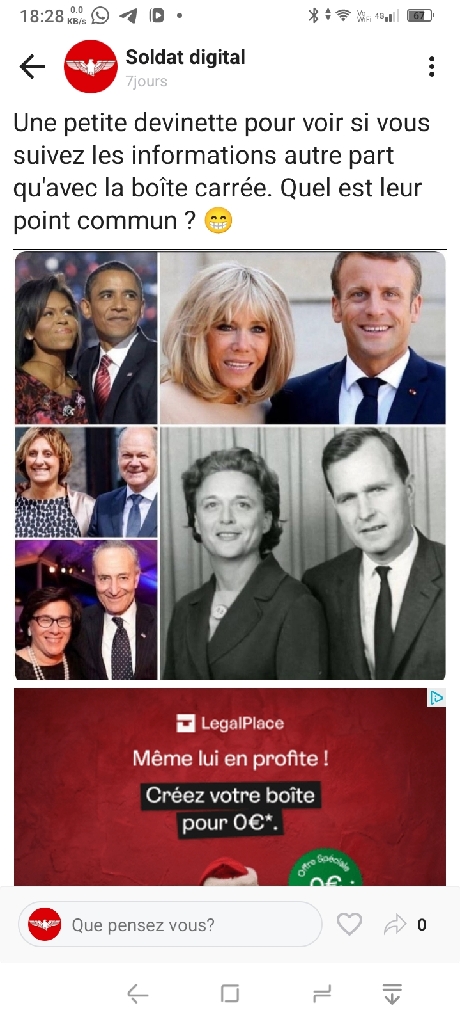Tap the Soldat digital channel name
Viewport: 460px width, 1024px height.
coord(186,57)
